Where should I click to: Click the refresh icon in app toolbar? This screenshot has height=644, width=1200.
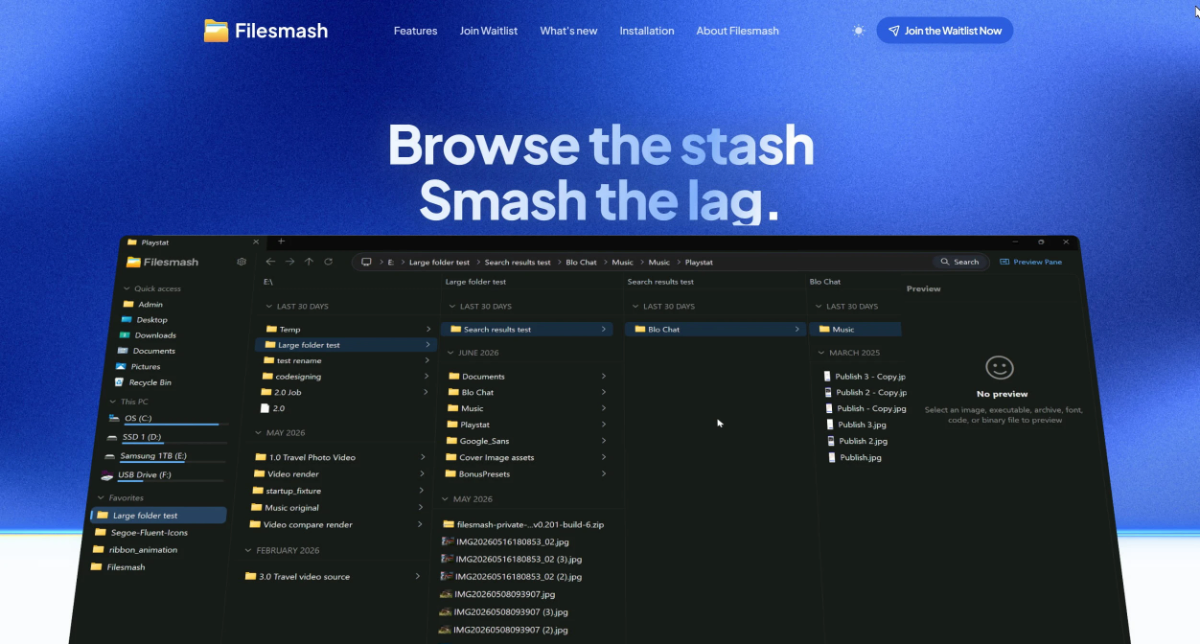328,262
